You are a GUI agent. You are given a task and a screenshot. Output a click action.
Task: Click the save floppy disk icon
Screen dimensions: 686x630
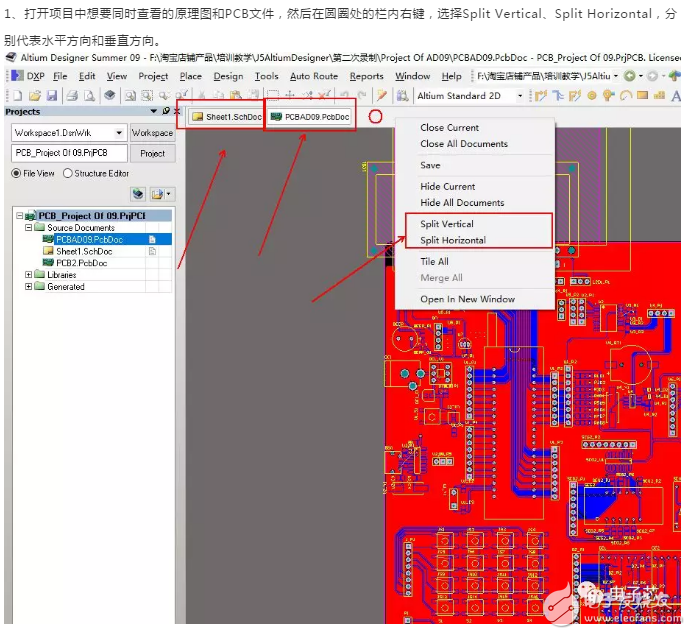coord(52,95)
